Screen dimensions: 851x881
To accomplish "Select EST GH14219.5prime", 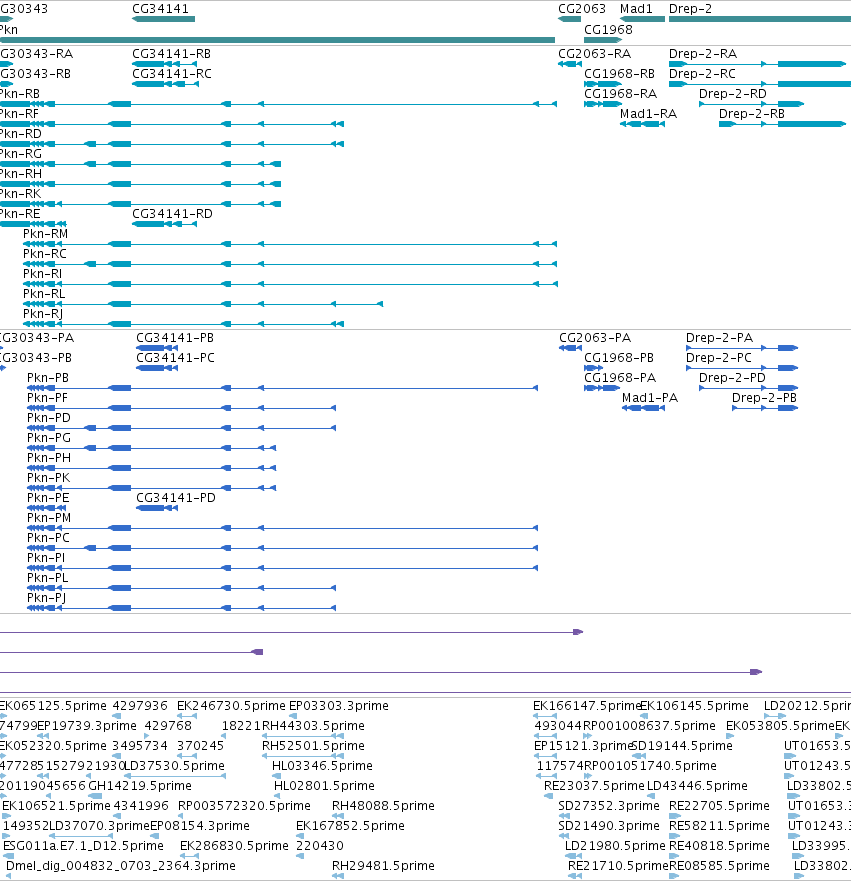I will tap(140, 786).
